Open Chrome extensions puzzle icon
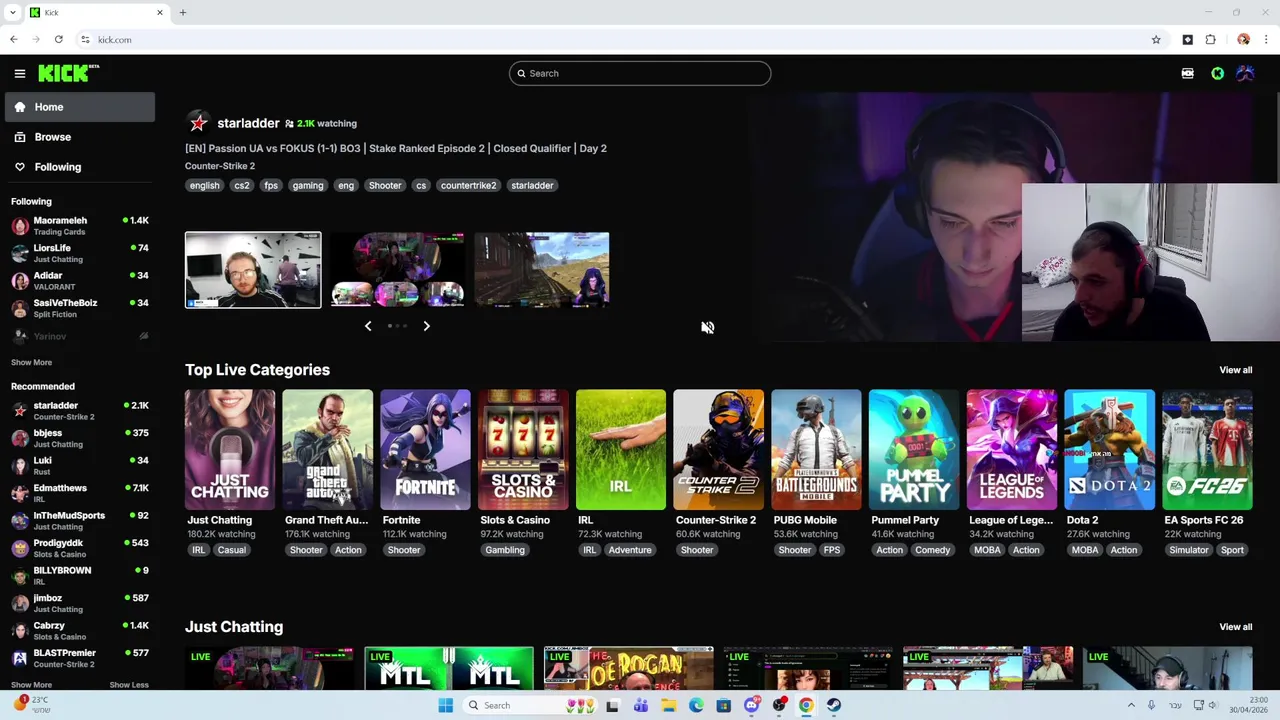Screen dimensions: 1280x720 [1210, 40]
